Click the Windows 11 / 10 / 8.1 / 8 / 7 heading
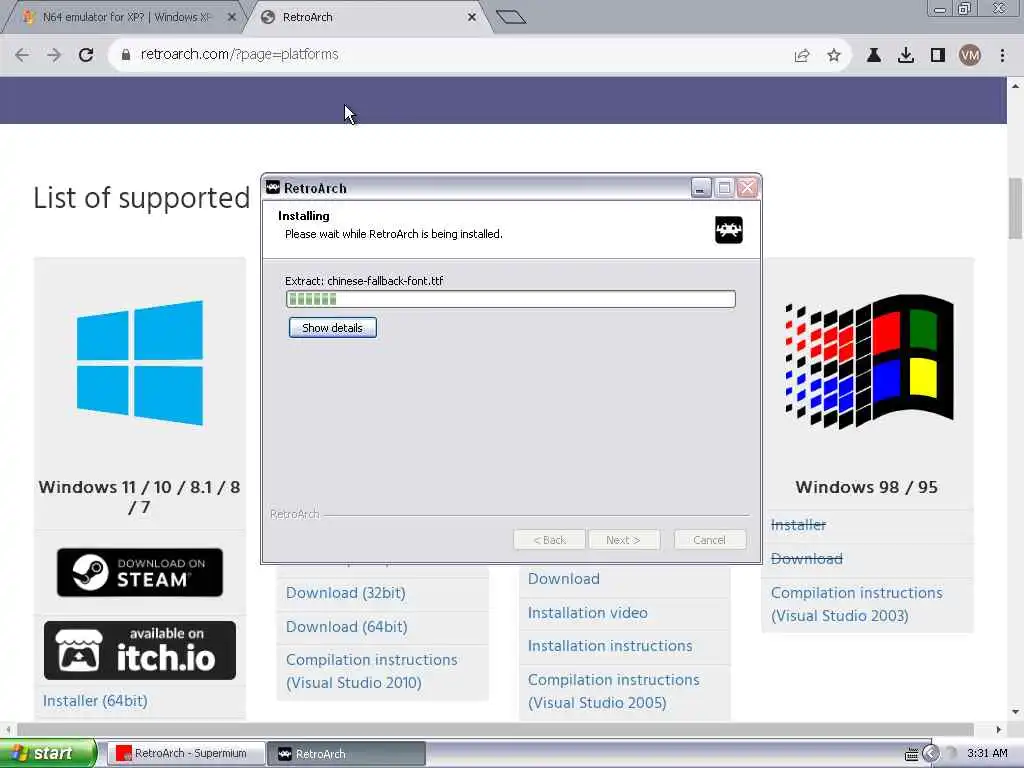Screen dimensions: 1024x768 [140, 497]
